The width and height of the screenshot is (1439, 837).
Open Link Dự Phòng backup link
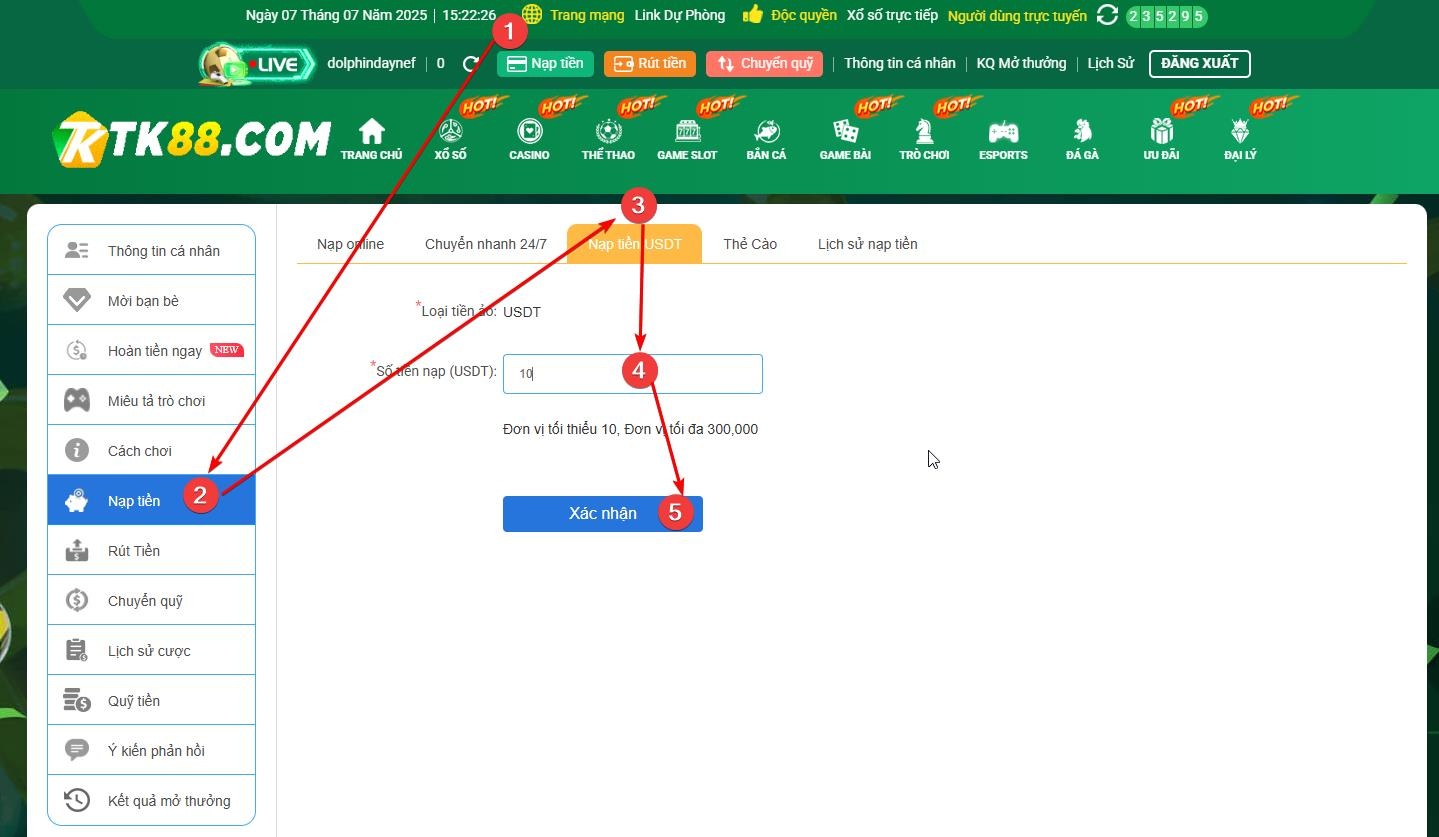pyautogui.click(x=680, y=15)
